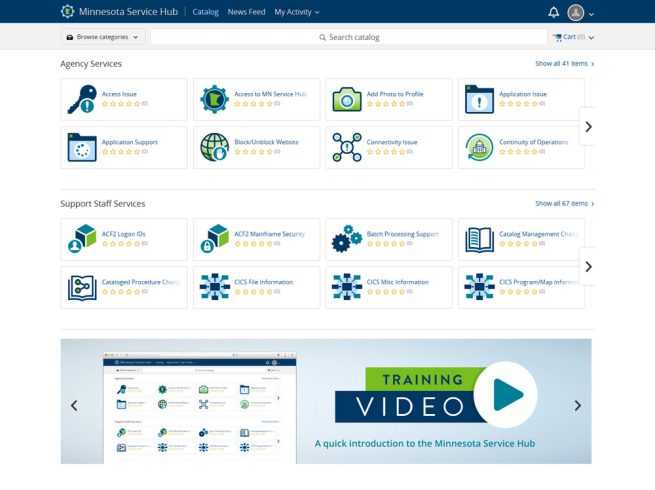This screenshot has height=490, width=655.
Task: Click the Application Issue window icon
Action: tap(479, 99)
